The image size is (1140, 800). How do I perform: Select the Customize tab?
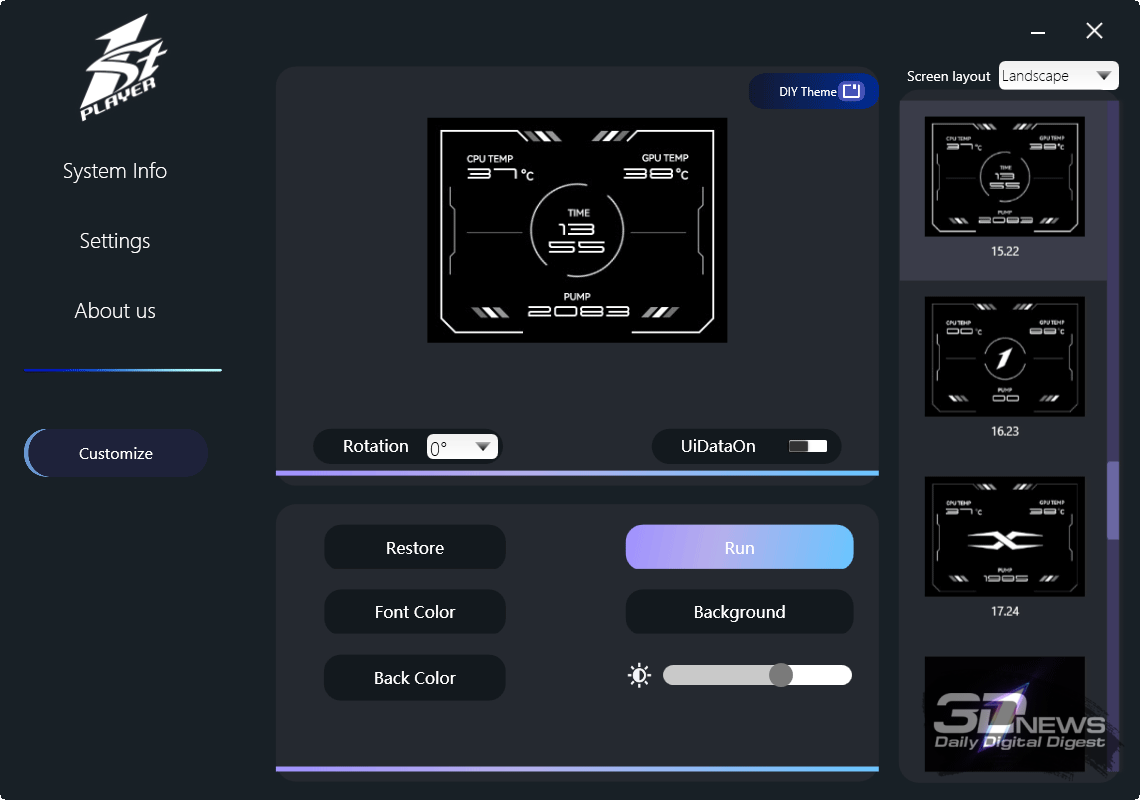tap(116, 453)
